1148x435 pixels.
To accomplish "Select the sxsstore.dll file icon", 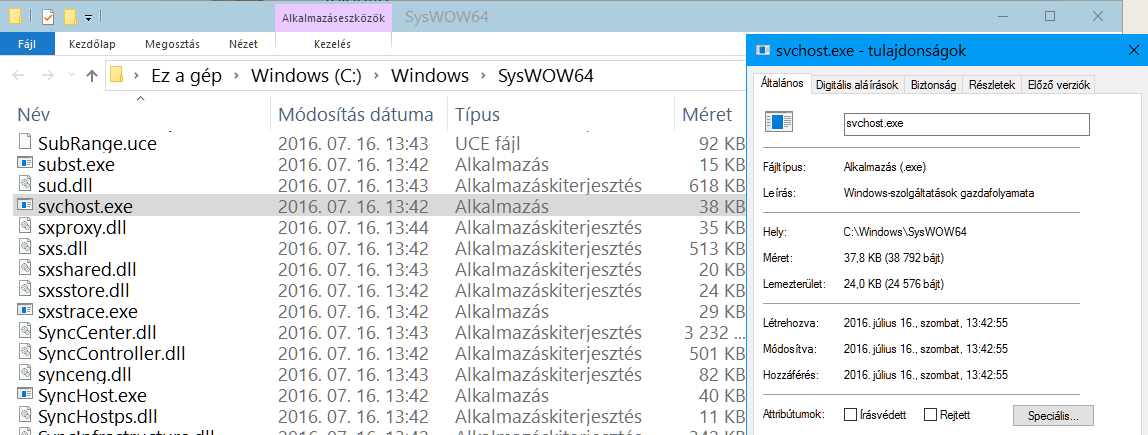I will [x=25, y=290].
